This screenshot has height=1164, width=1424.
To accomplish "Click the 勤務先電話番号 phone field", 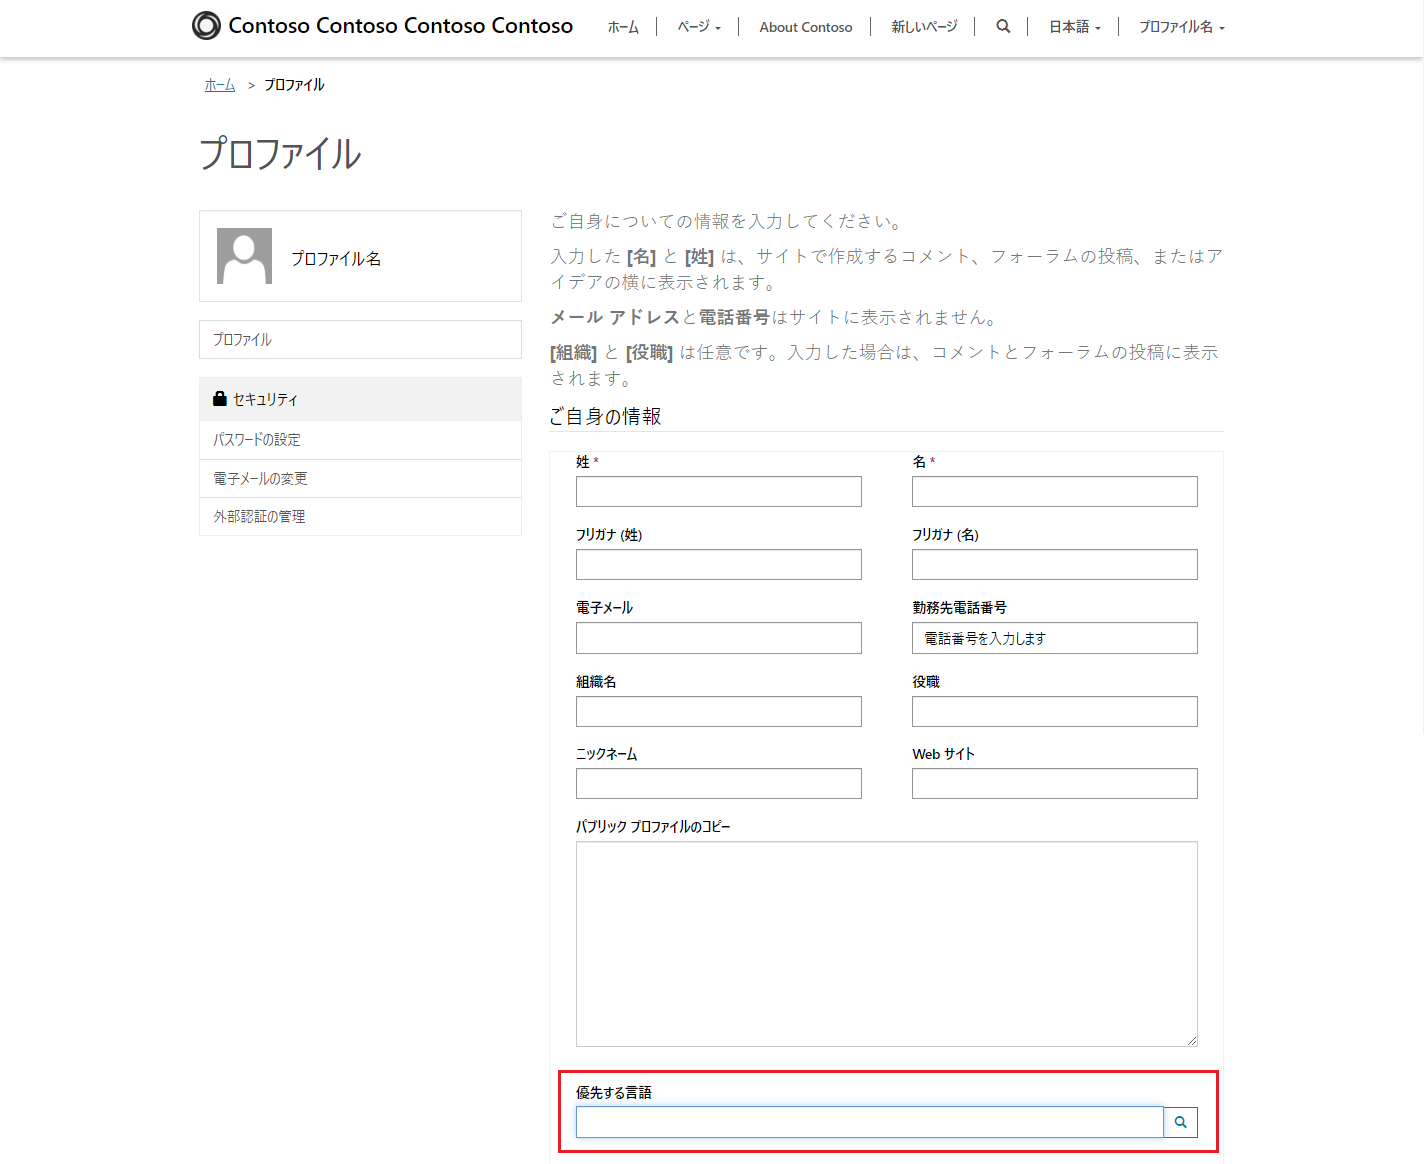I will (x=1055, y=638).
